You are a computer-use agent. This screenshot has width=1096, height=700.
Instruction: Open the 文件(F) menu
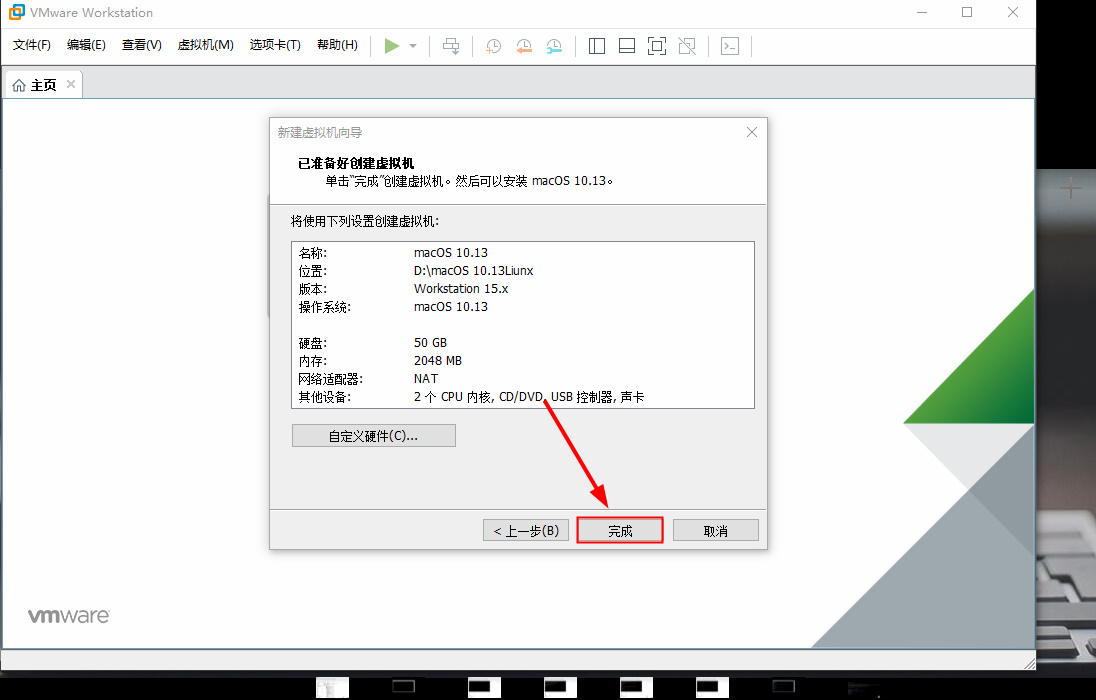[x=31, y=45]
